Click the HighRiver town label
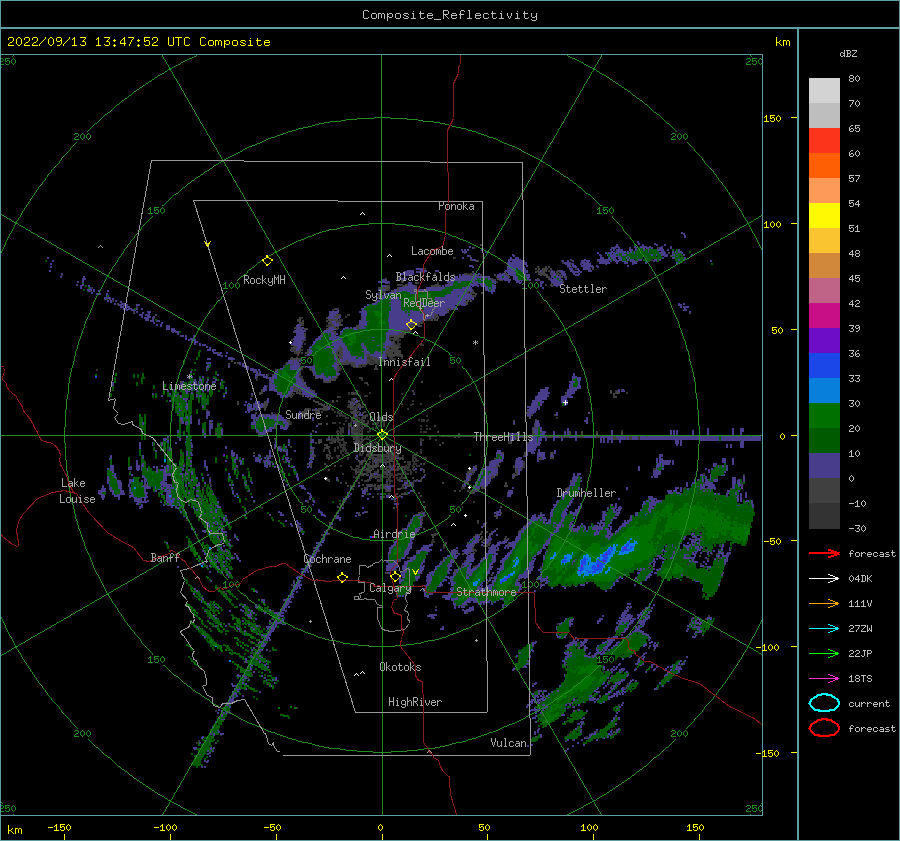This screenshot has width=900, height=841. click(x=415, y=702)
